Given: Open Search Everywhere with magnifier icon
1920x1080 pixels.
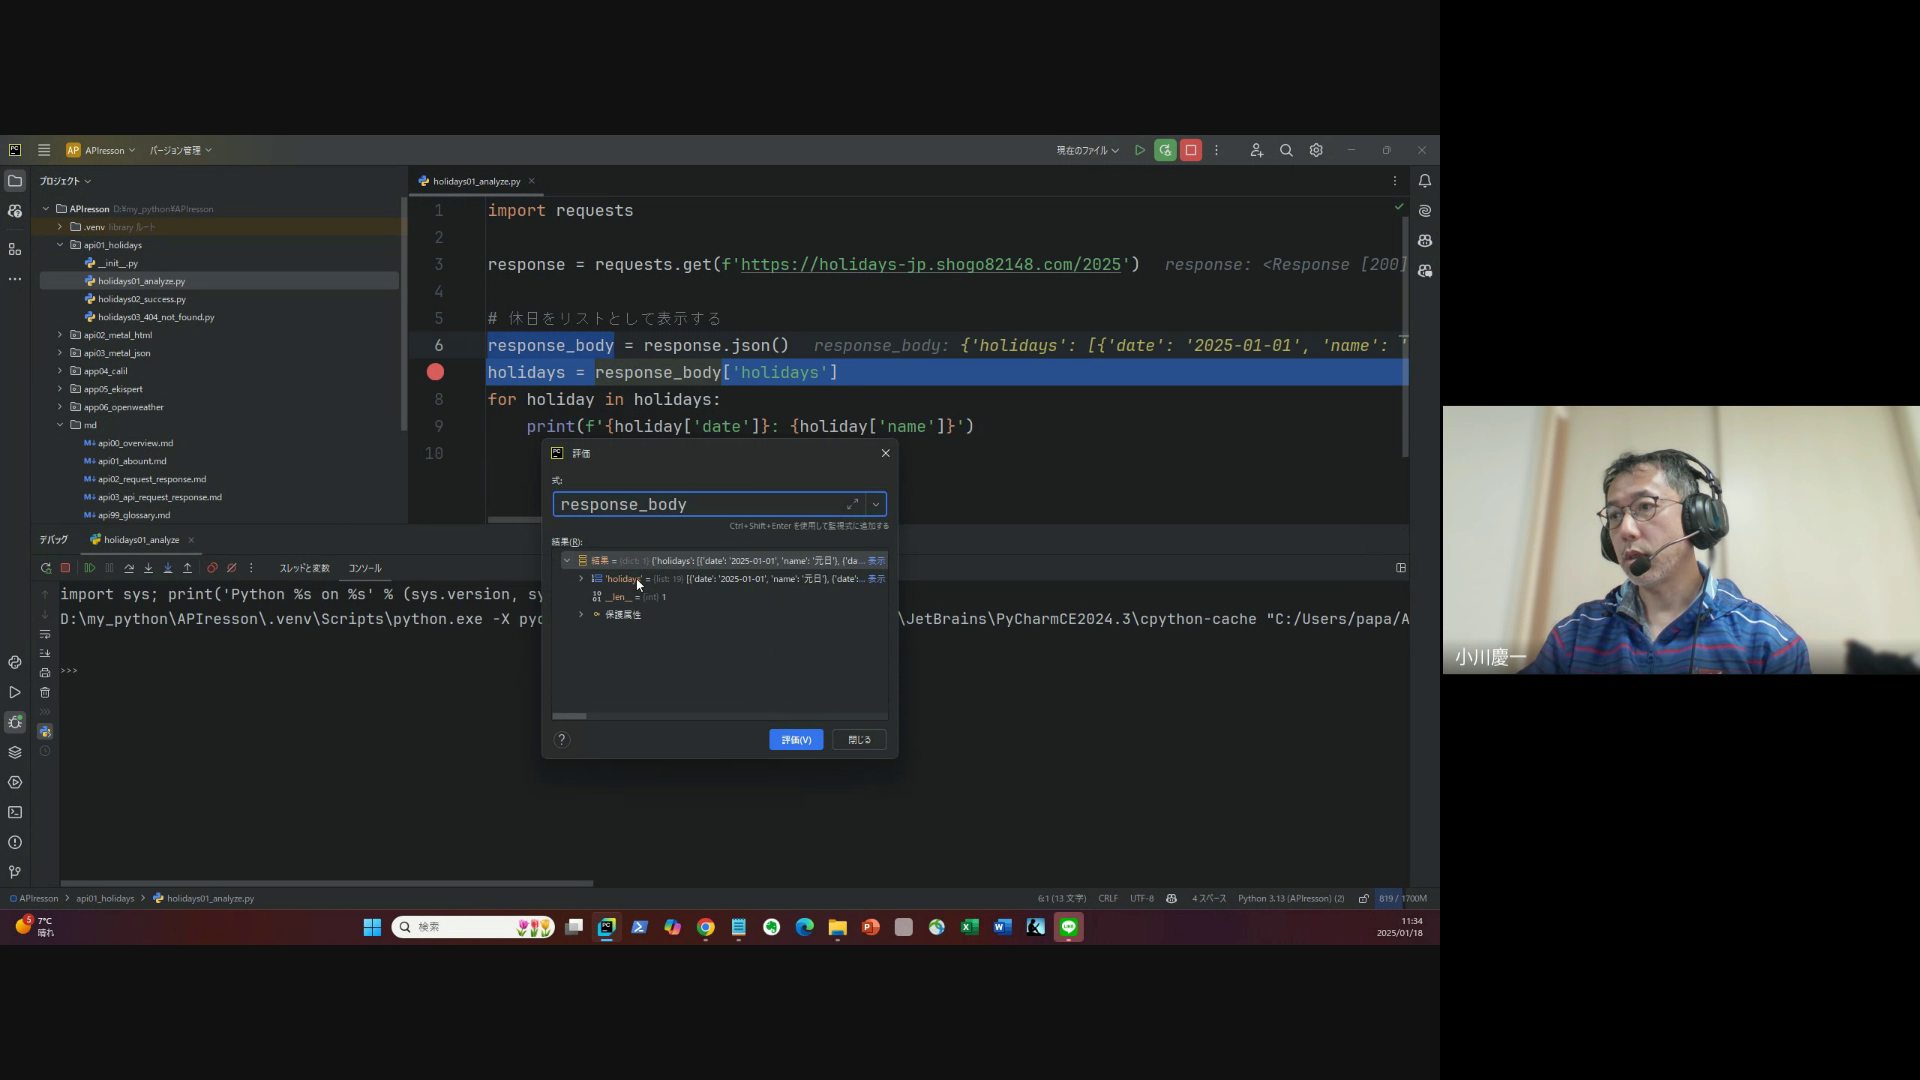Looking at the screenshot, I should click(x=1286, y=150).
